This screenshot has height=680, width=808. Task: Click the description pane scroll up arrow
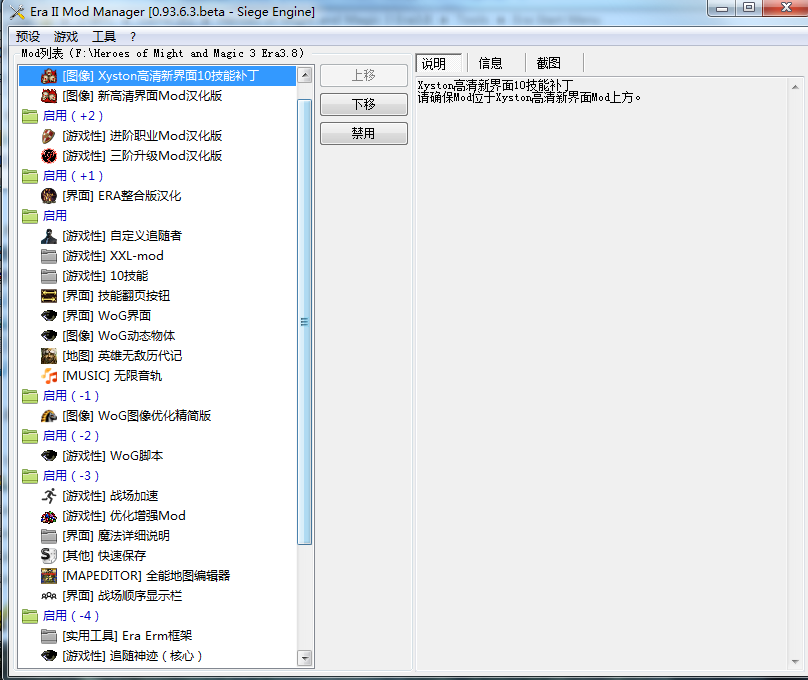pos(795,87)
